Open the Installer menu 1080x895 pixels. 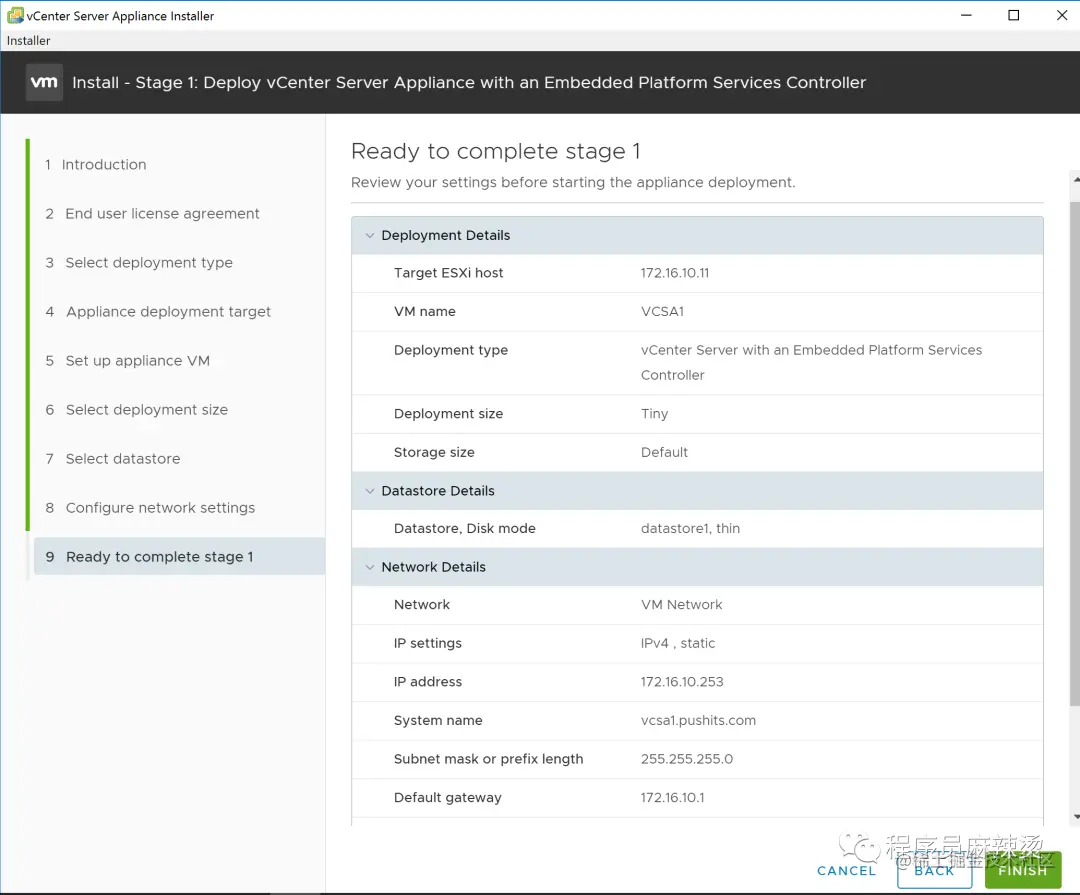(28, 41)
